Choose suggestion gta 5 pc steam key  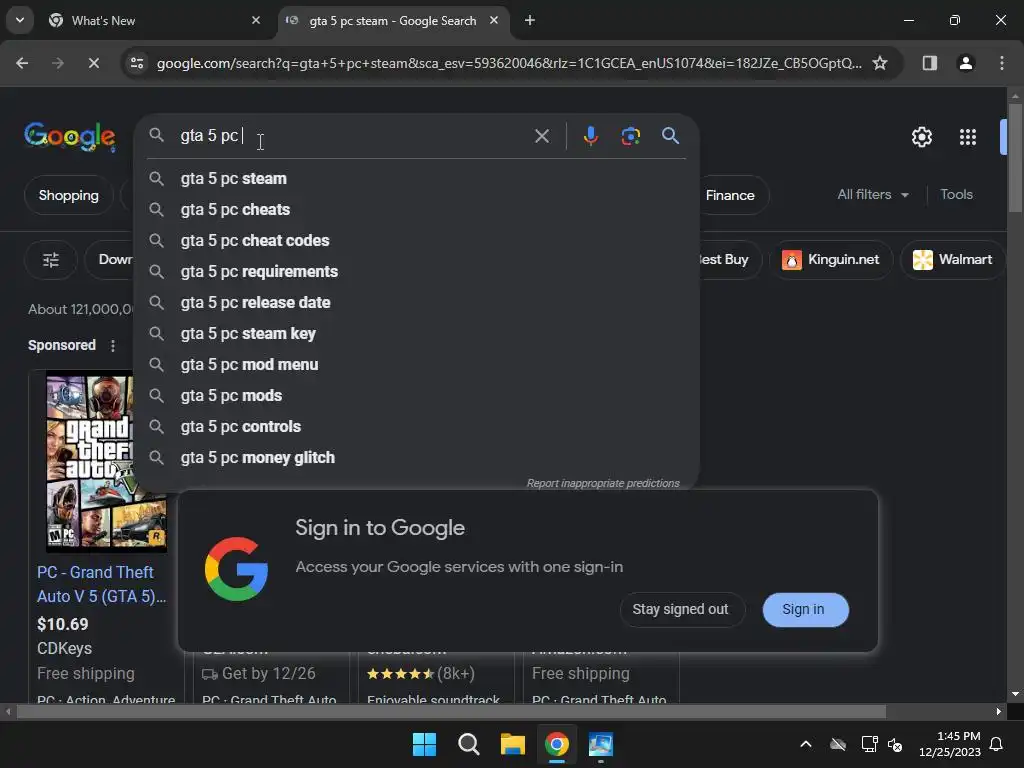pyautogui.click(x=416, y=334)
